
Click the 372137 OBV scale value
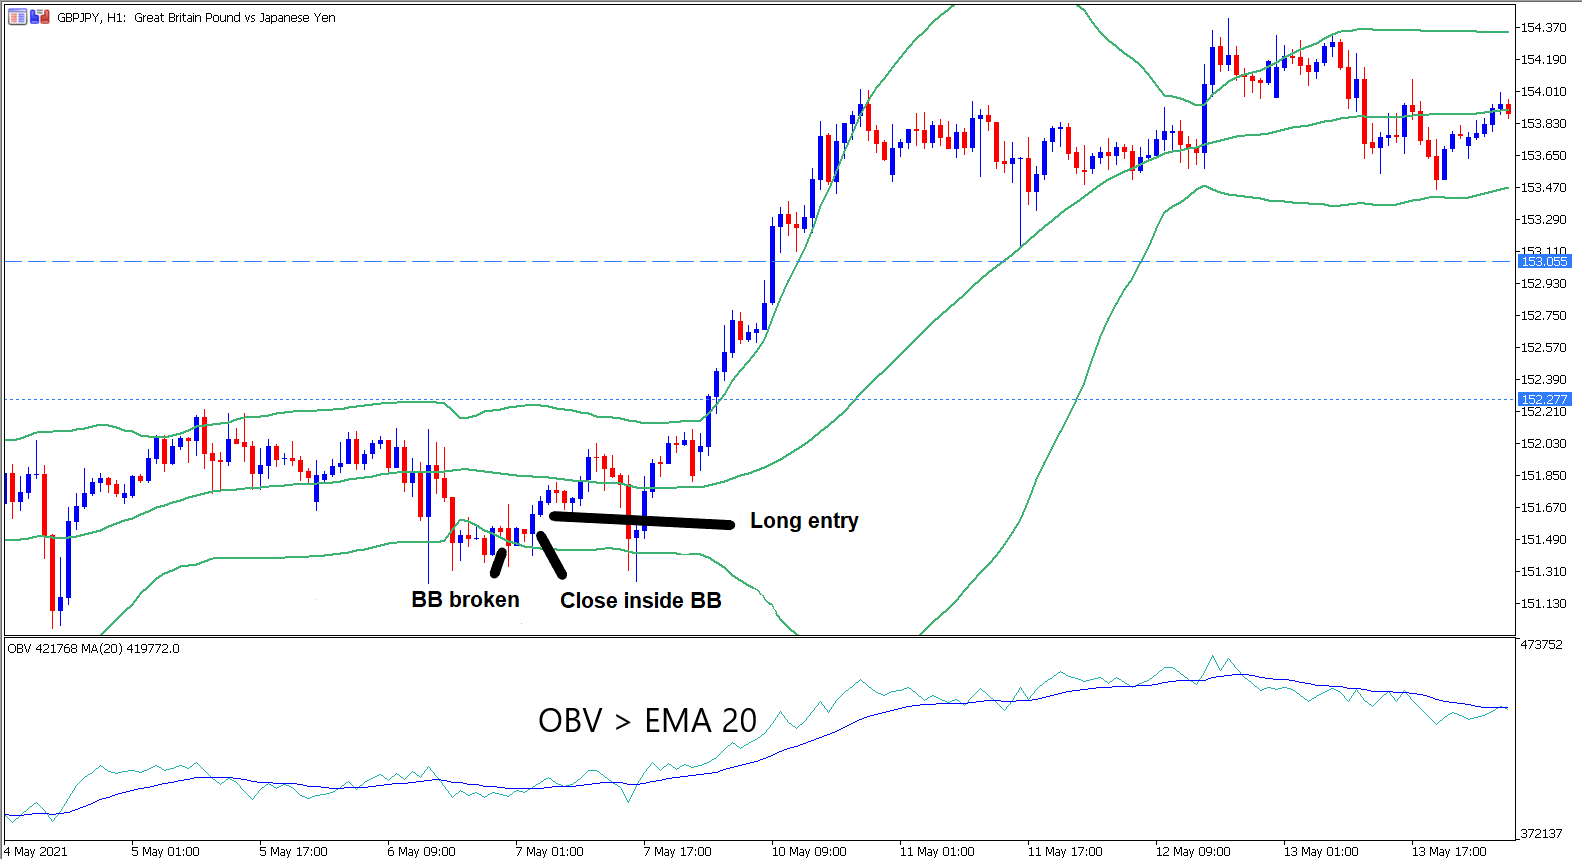coord(1541,833)
